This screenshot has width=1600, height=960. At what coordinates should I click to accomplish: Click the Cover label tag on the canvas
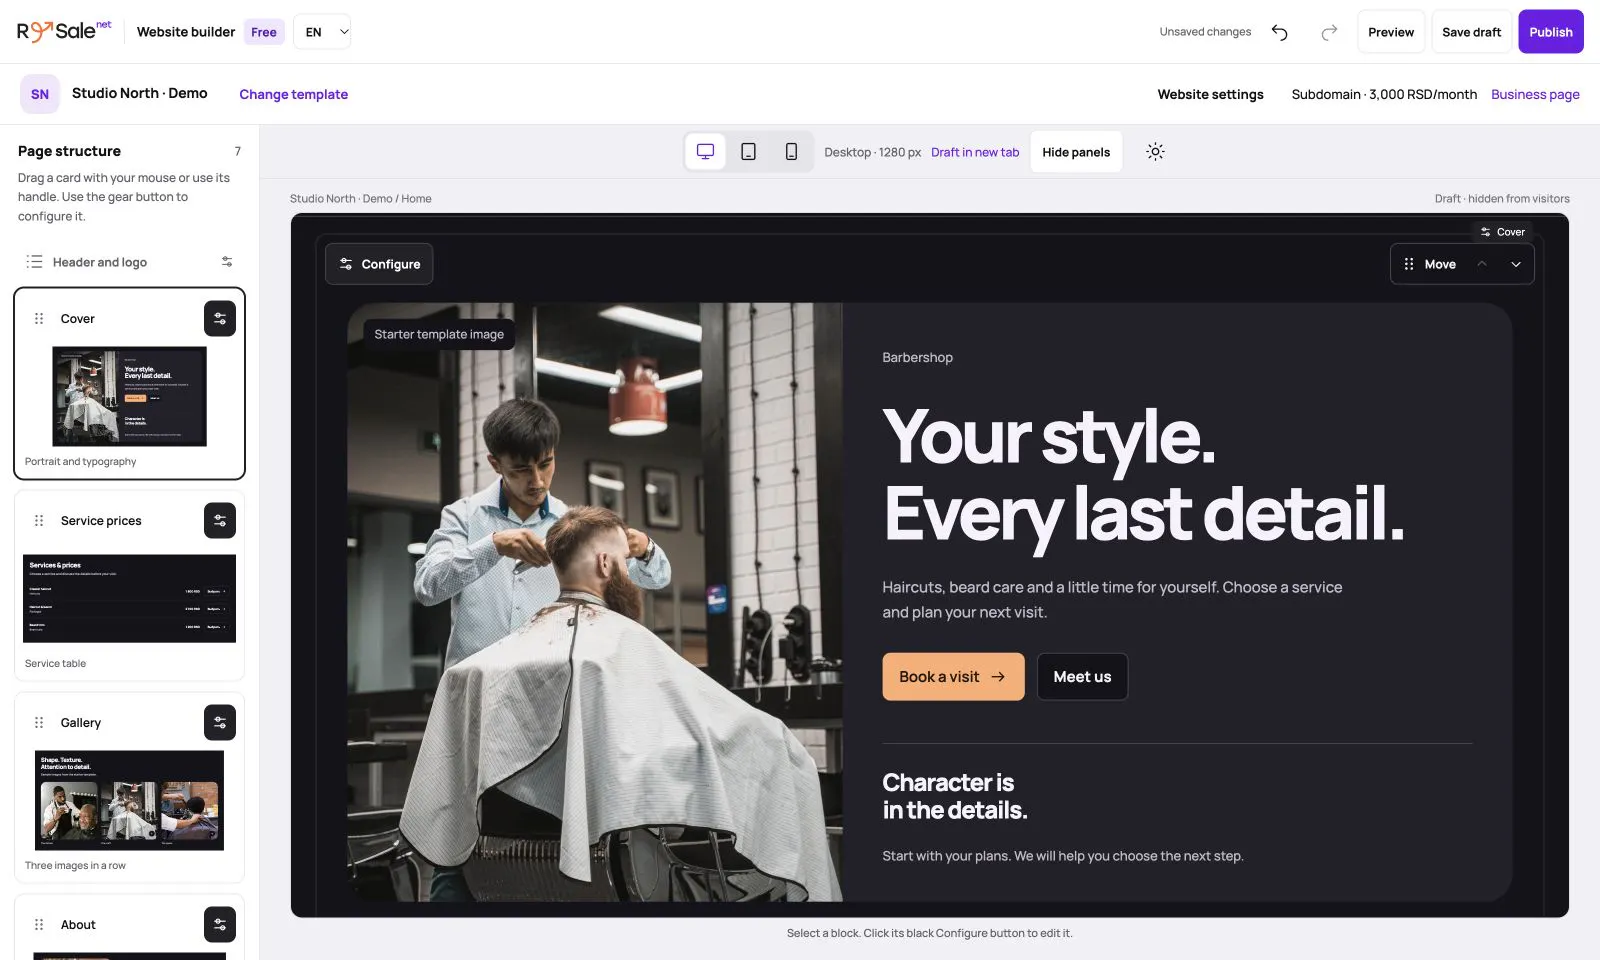(1503, 232)
